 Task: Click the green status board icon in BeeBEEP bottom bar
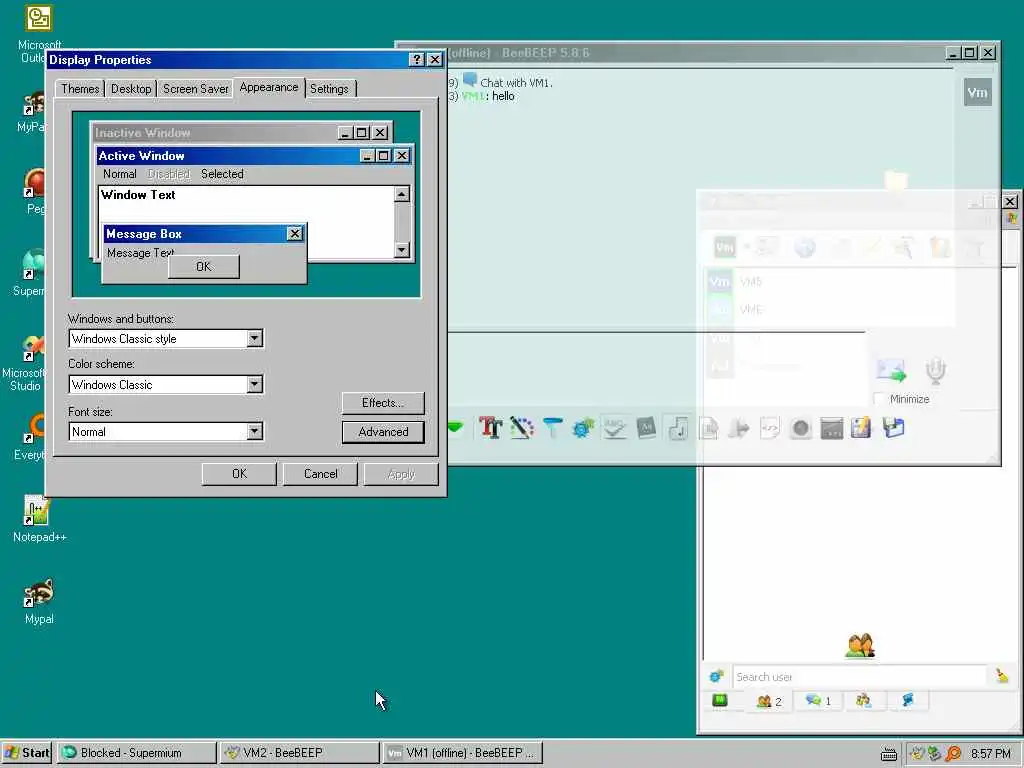[x=720, y=700]
